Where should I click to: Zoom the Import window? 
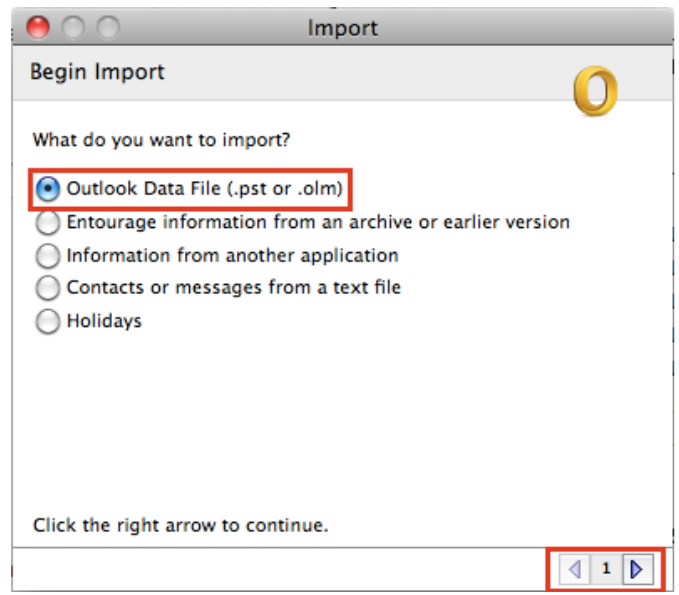tap(106, 27)
